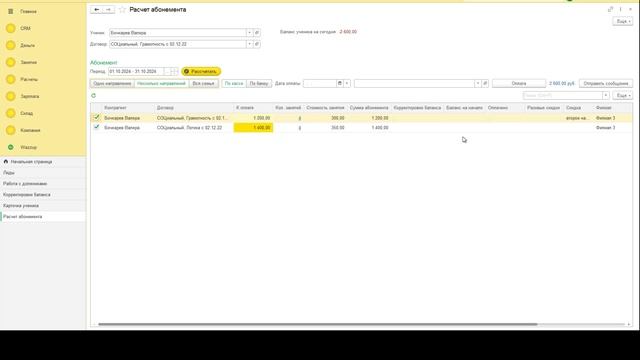Click the horizontal scrollbar under the table
This screenshot has height=360, width=640.
[318, 324]
